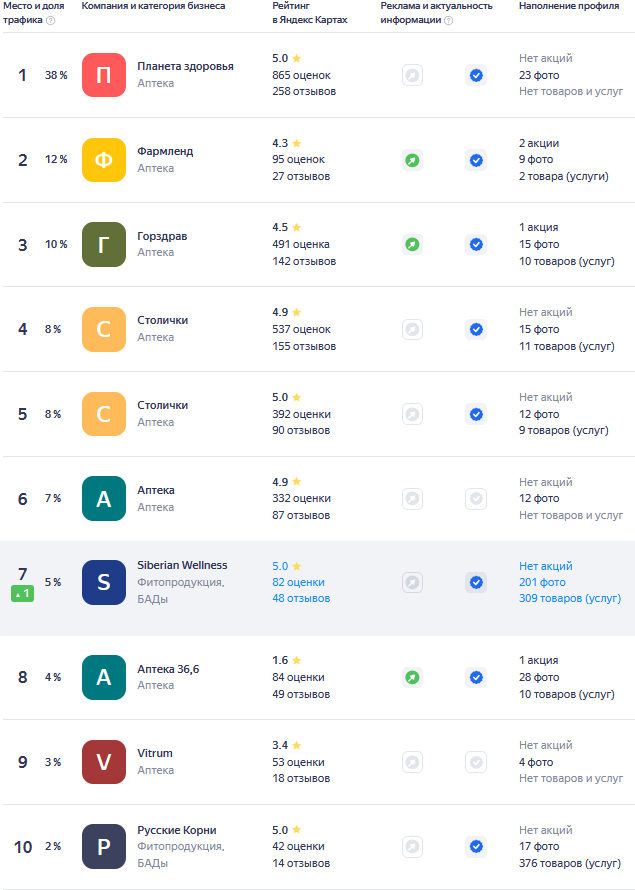Click the blue '5.0' rating of Siberian Wellness
Screen dimensions: 635x890
280,566
